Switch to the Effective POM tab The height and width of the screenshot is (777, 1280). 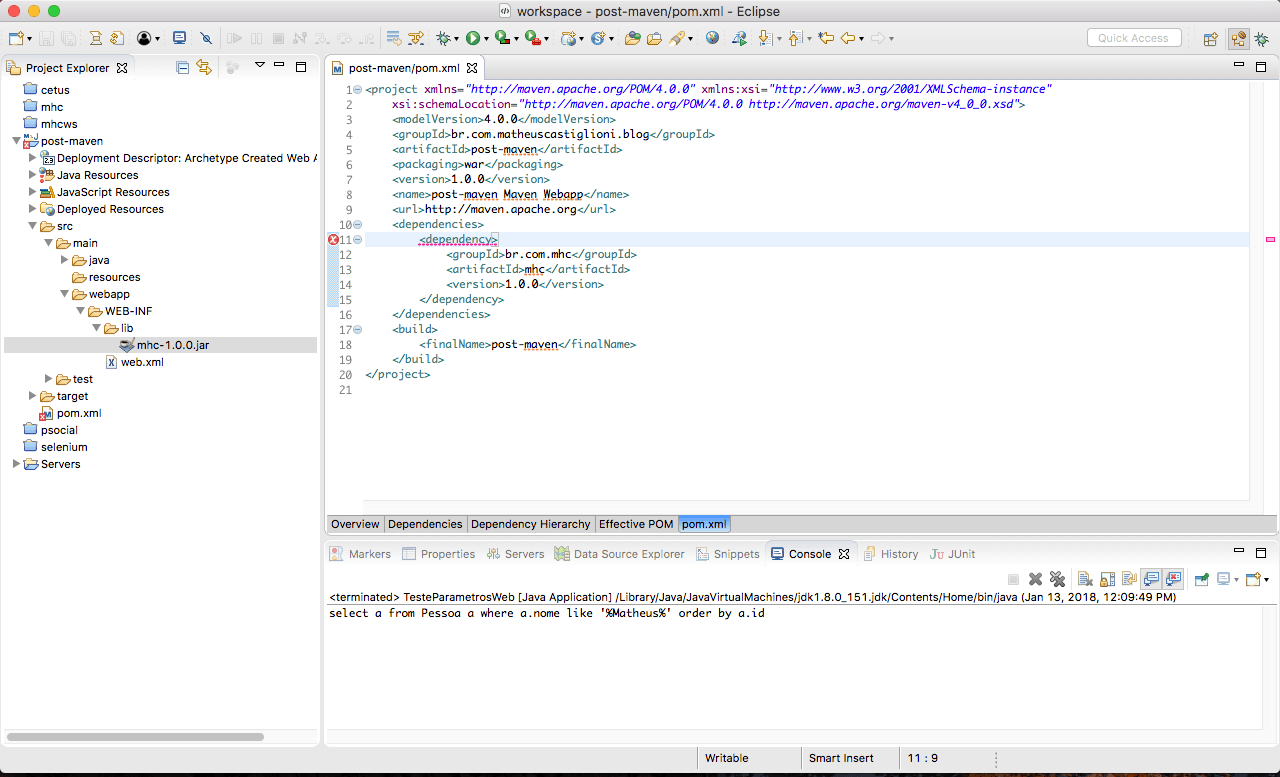point(636,524)
